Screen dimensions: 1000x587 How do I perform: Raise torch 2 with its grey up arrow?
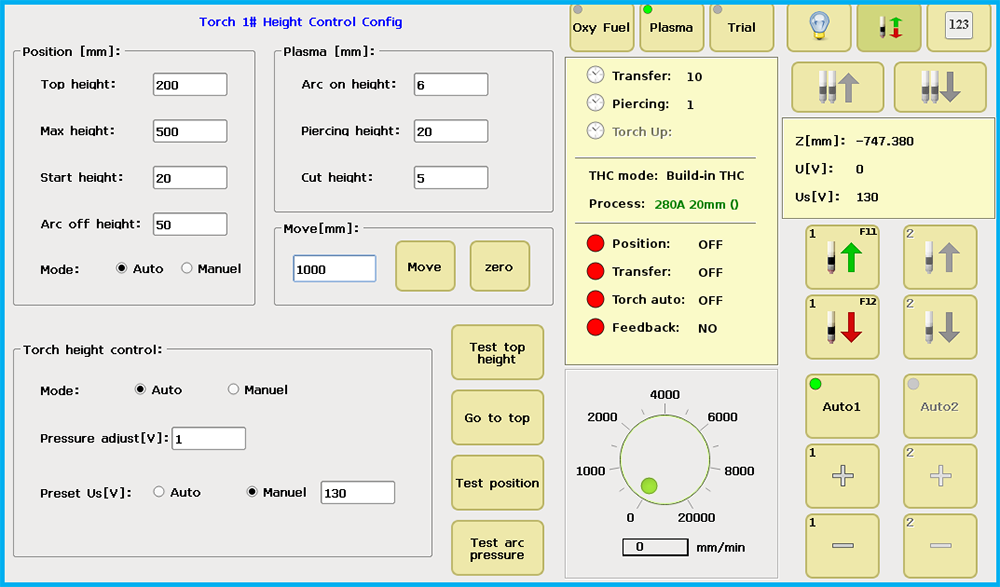(940, 257)
